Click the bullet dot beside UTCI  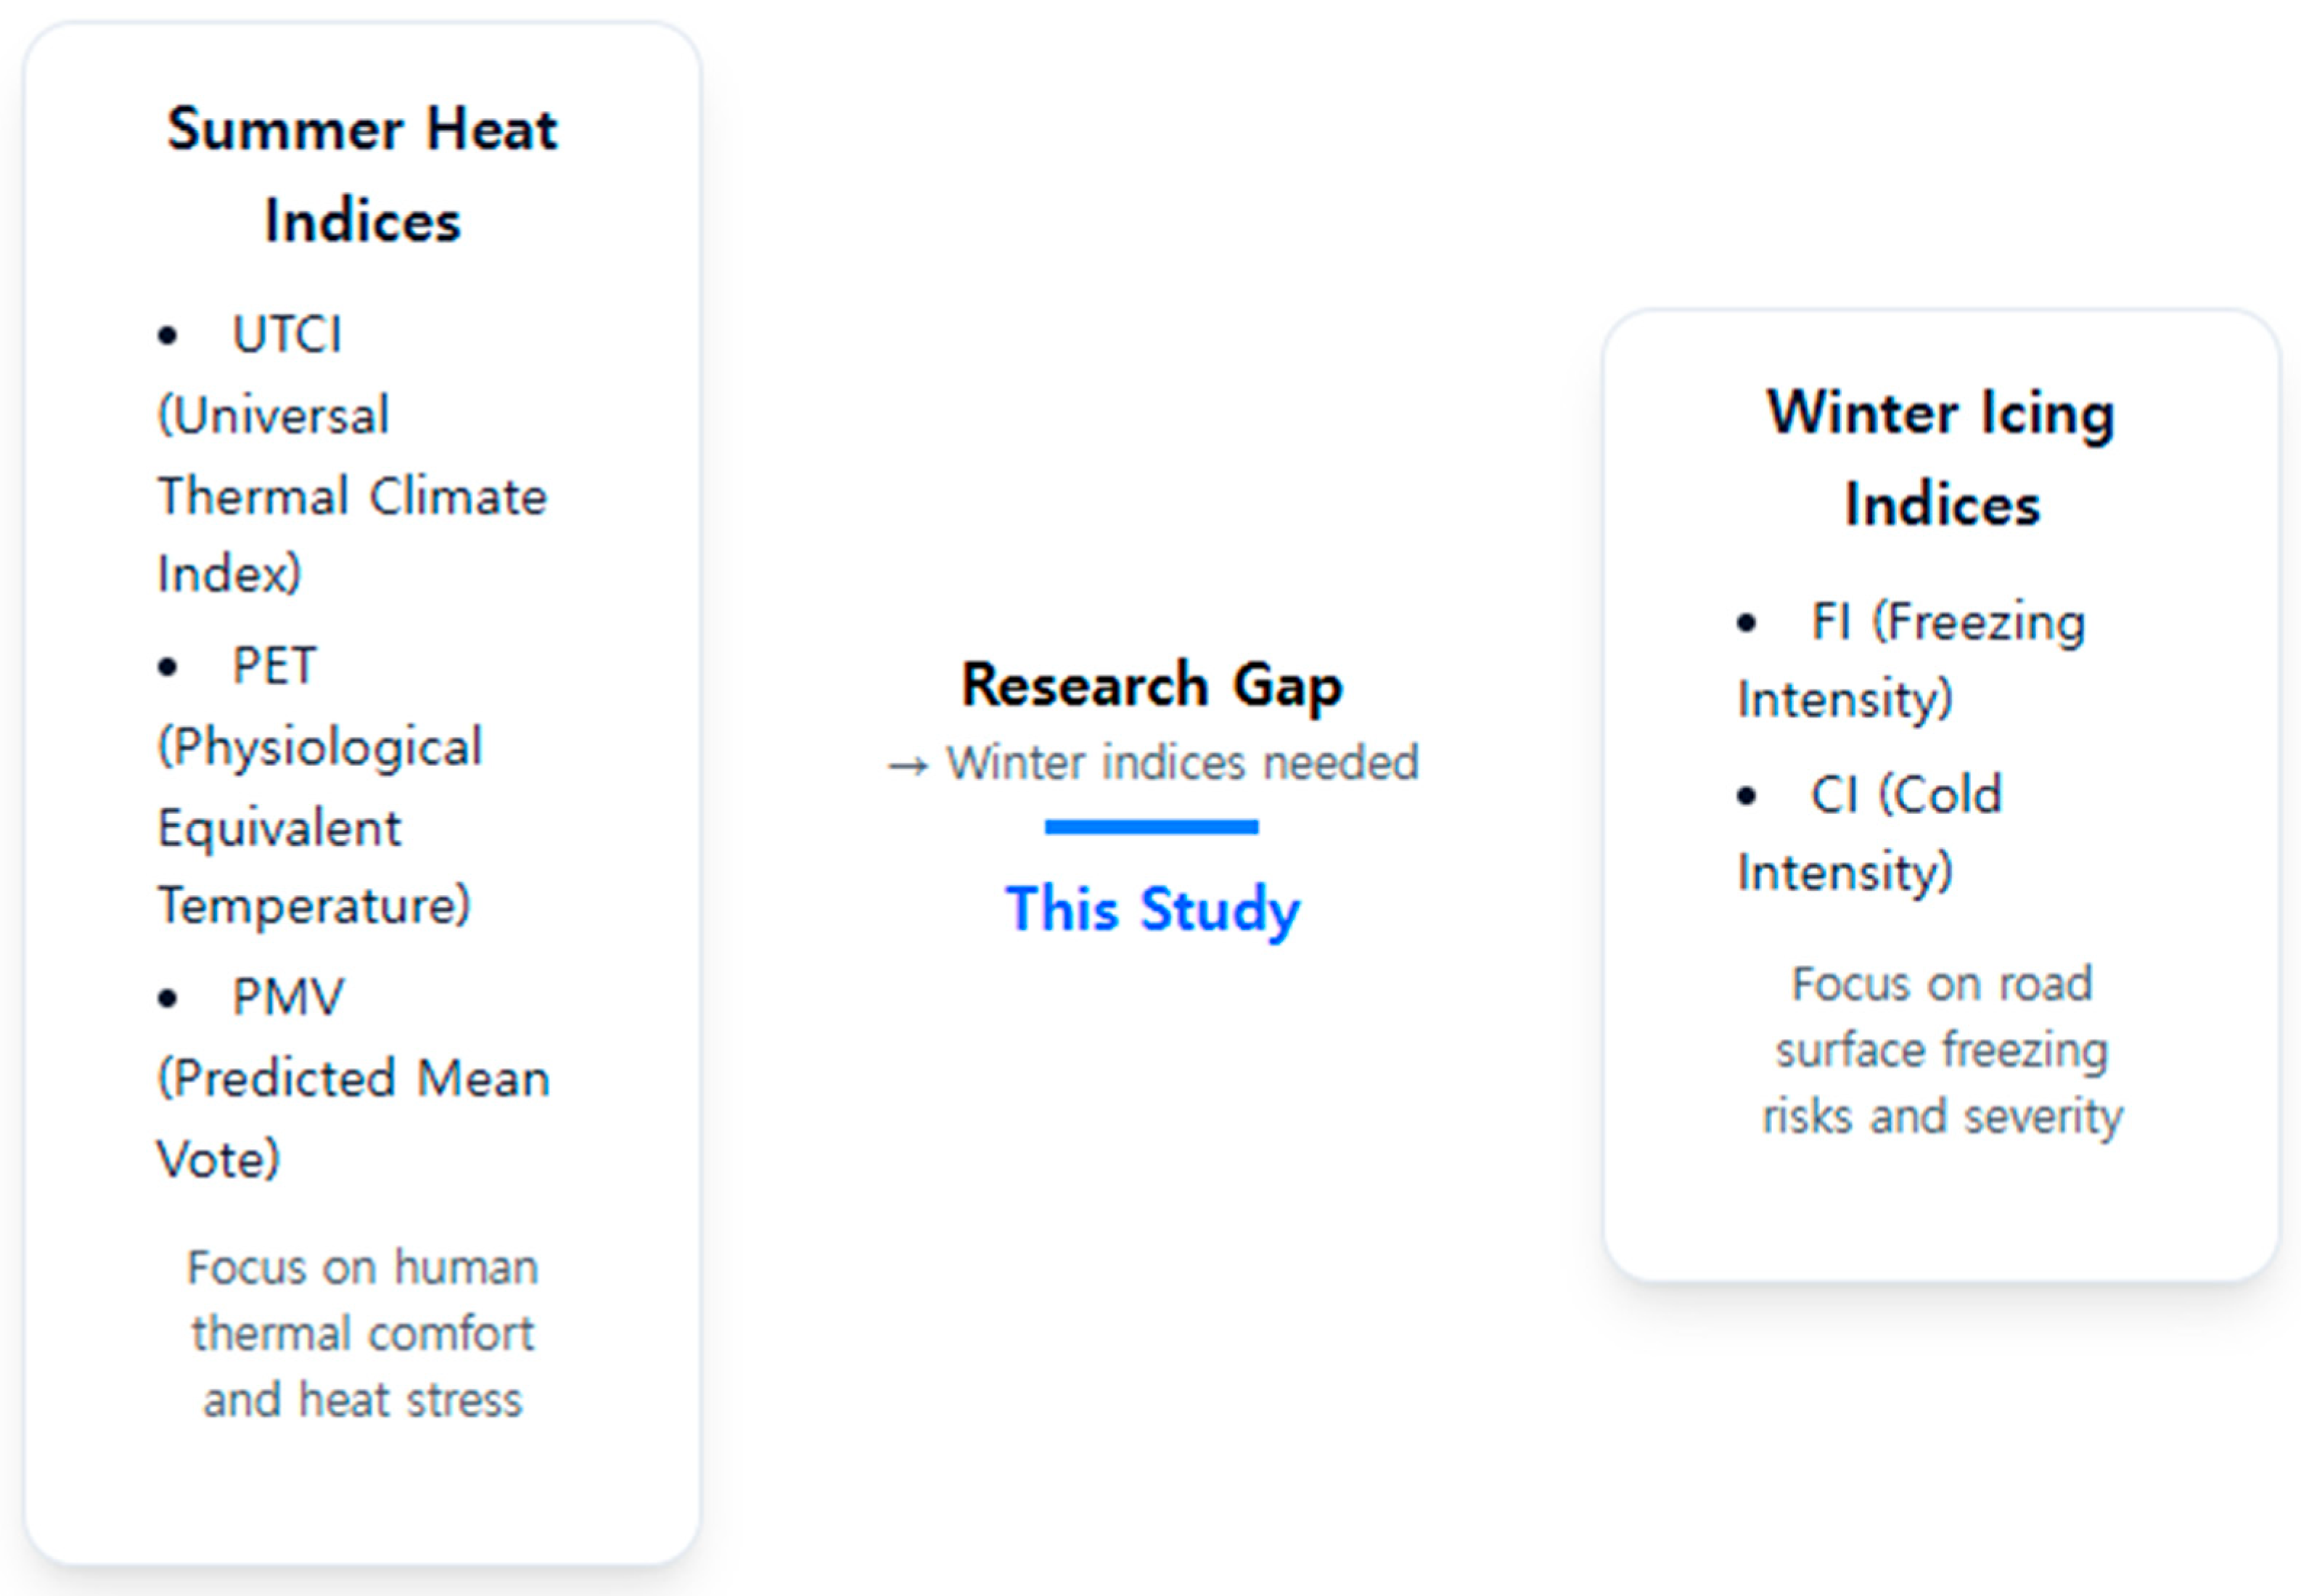(x=168, y=336)
